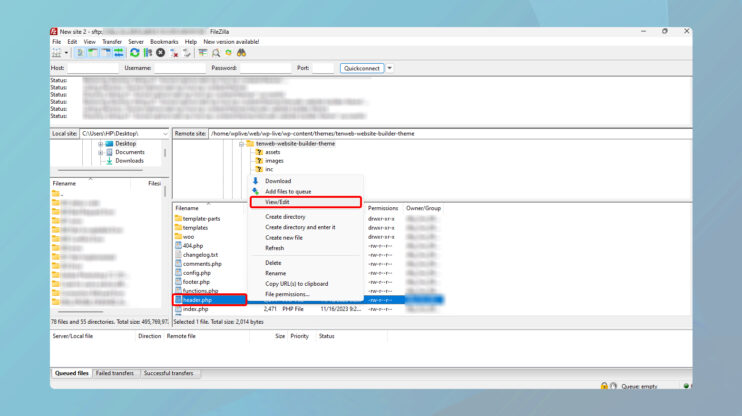Open the Bookmarks menu
742x416 pixels.
pyautogui.click(x=164, y=41)
